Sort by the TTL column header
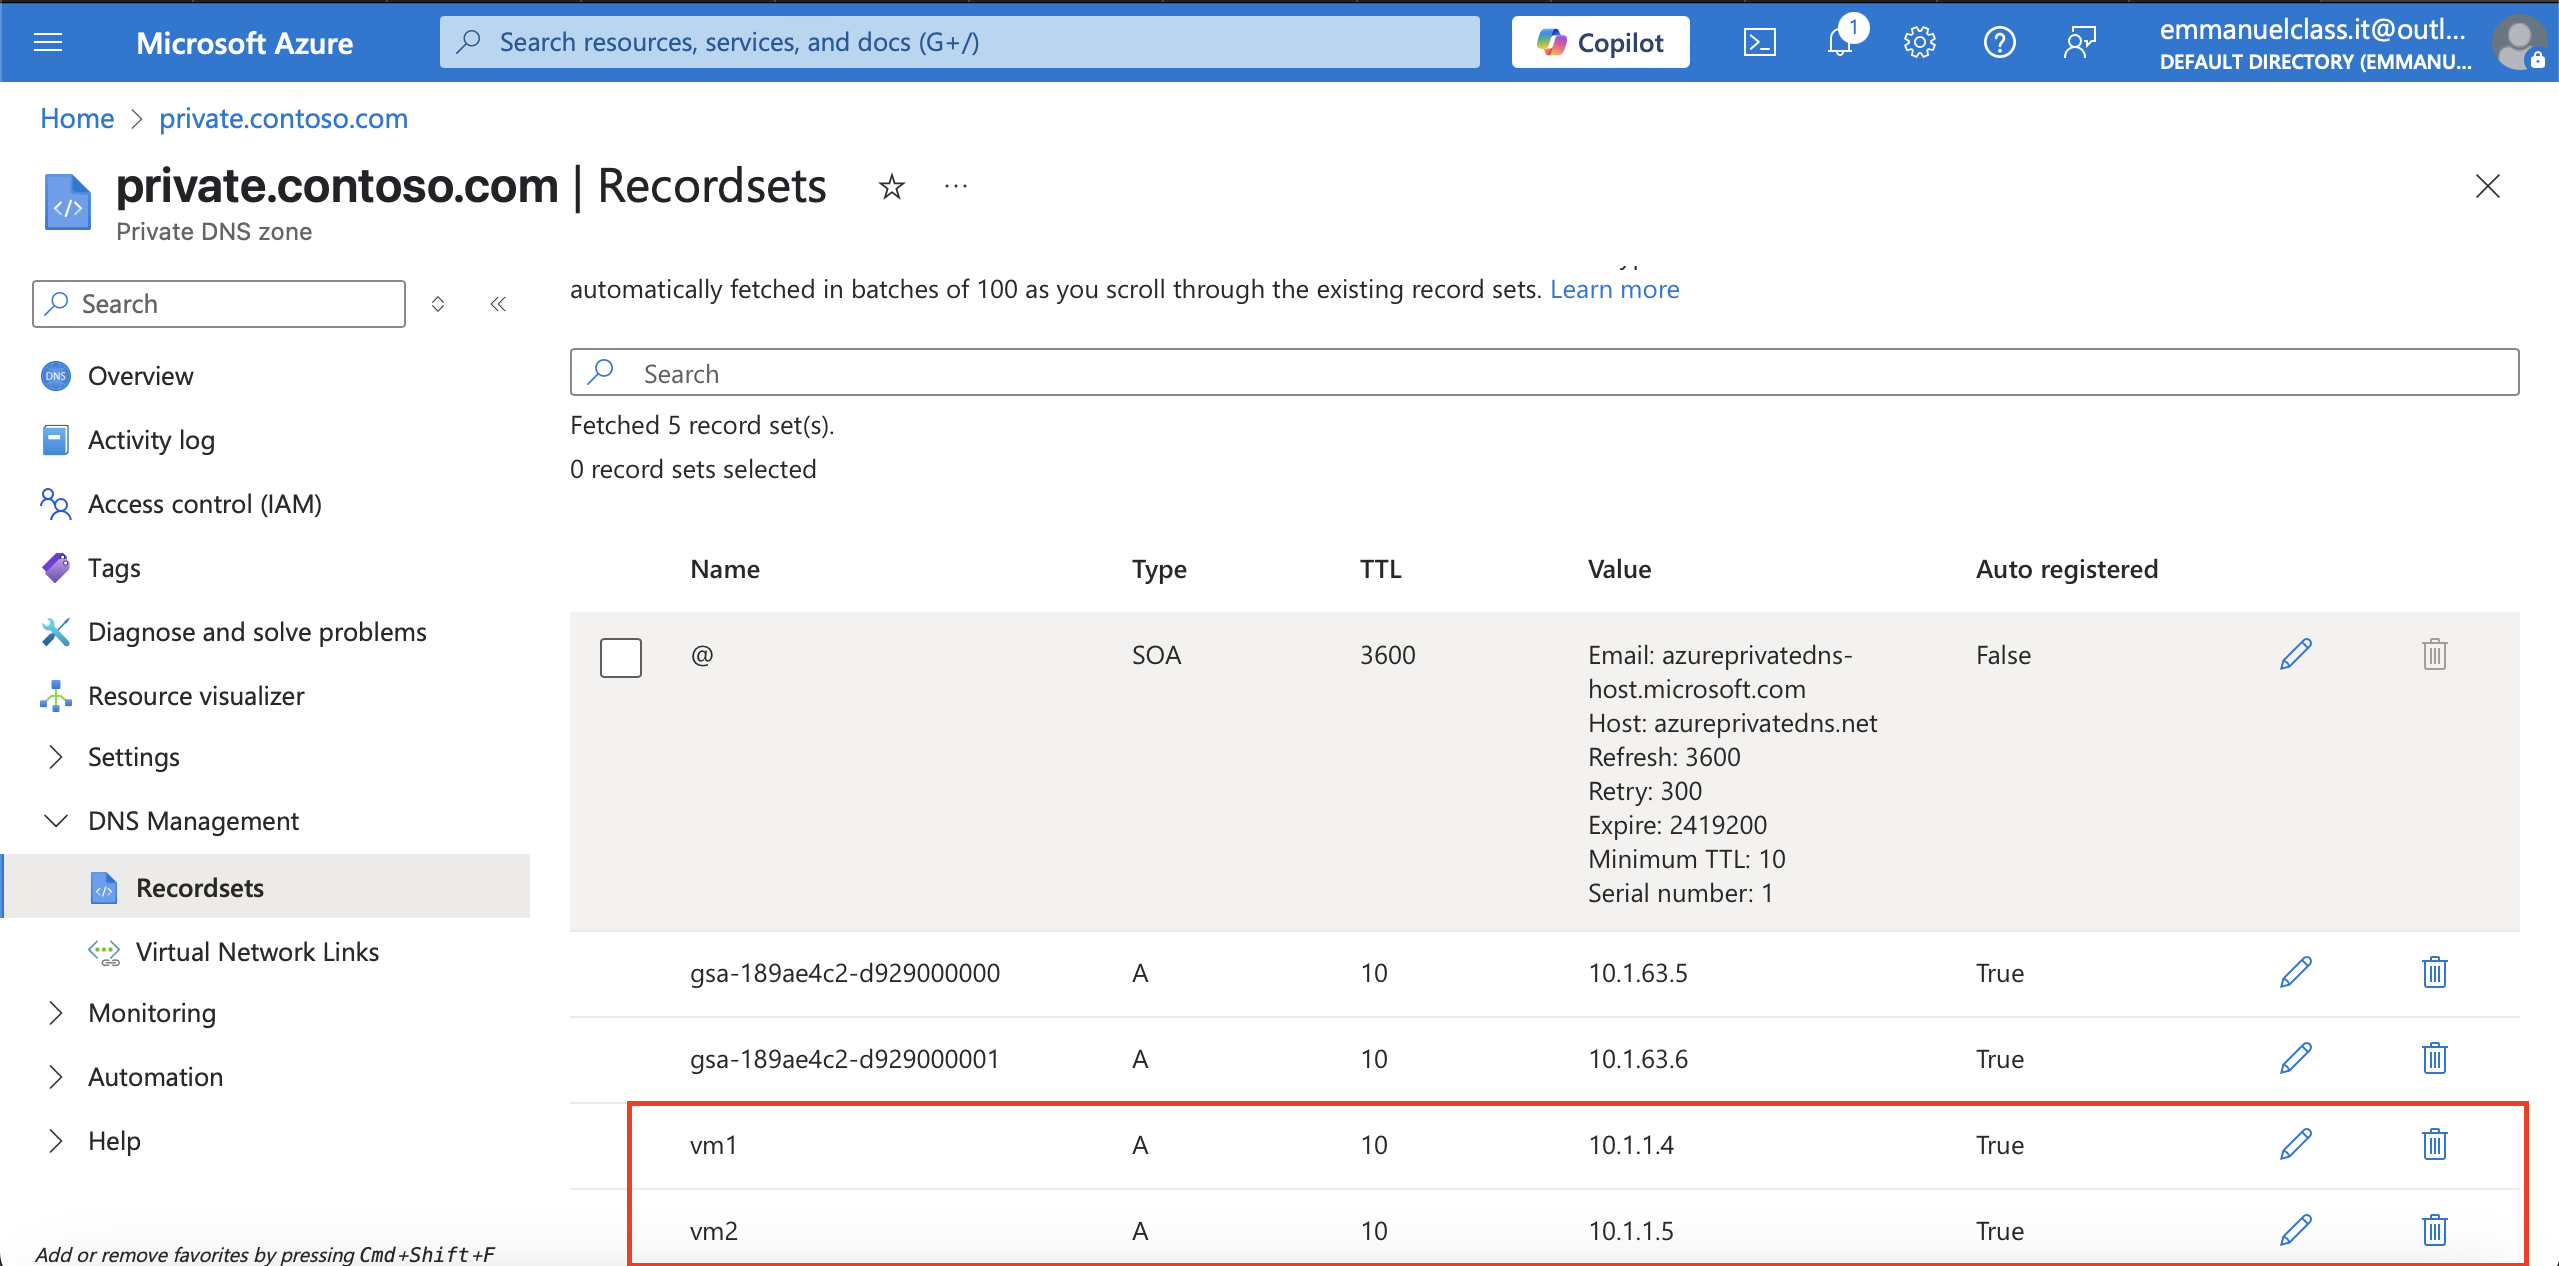 [x=1380, y=569]
